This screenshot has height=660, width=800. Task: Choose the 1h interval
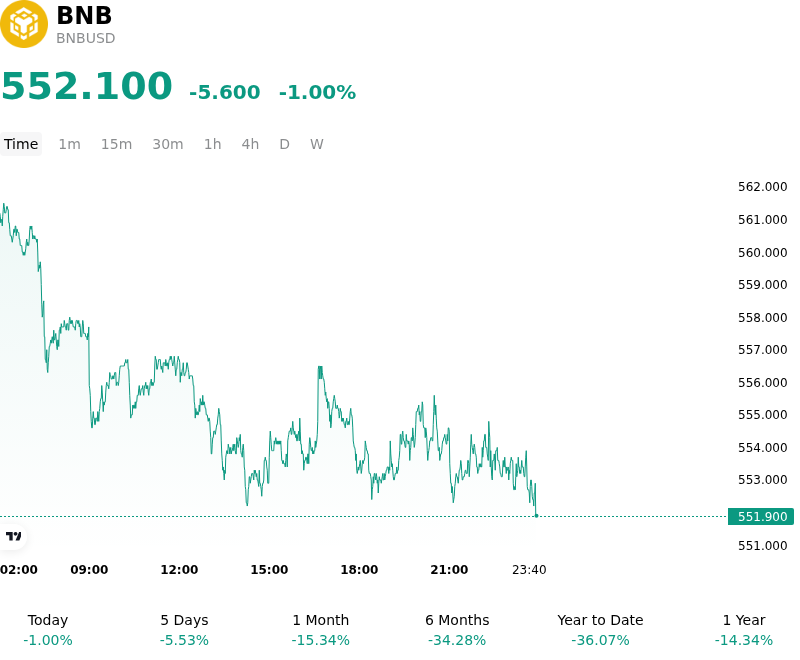[x=213, y=144]
